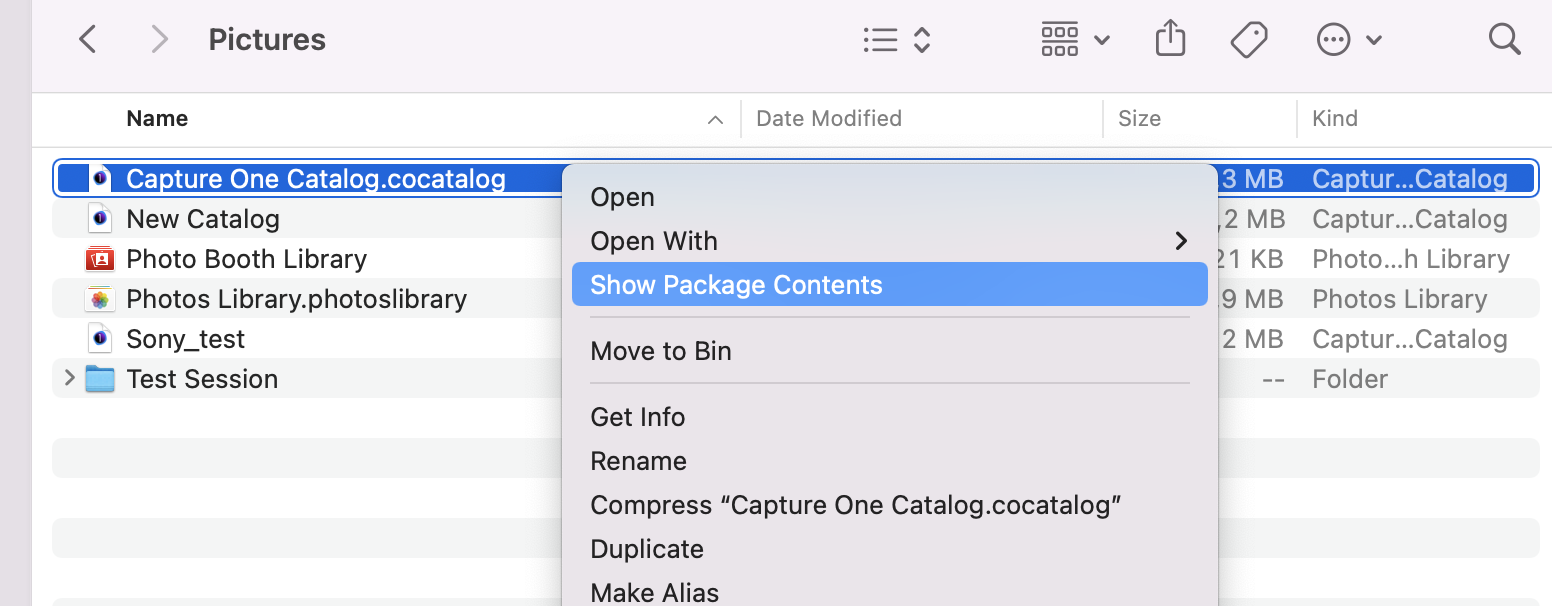Click the Share toolbar icon
This screenshot has width=1552, height=606.
pyautogui.click(x=1170, y=40)
